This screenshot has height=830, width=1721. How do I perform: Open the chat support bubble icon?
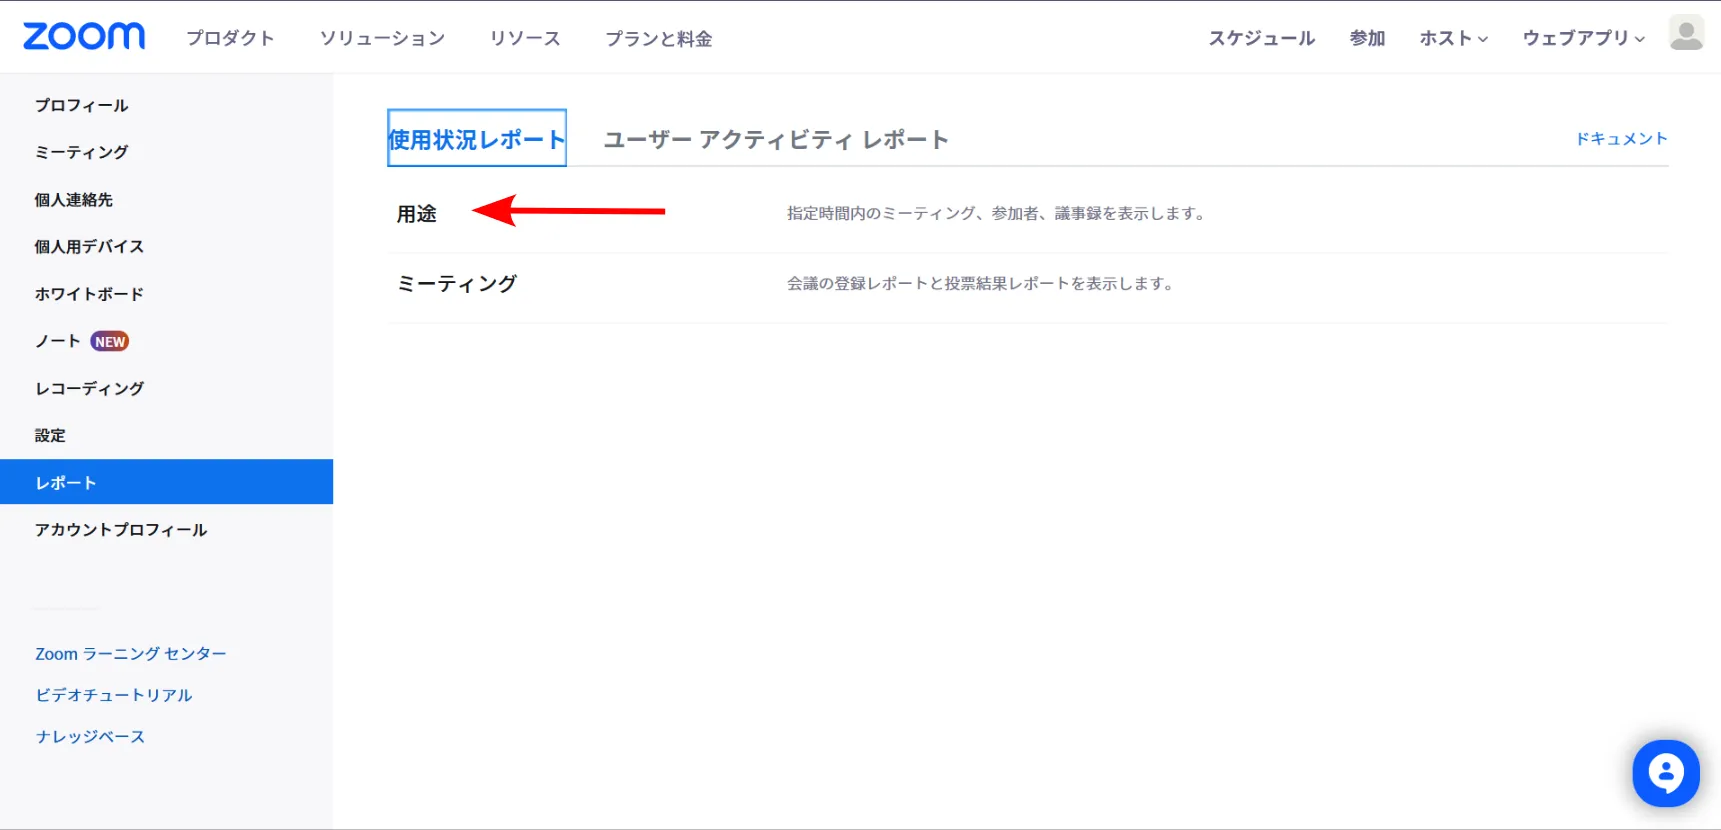pos(1665,773)
